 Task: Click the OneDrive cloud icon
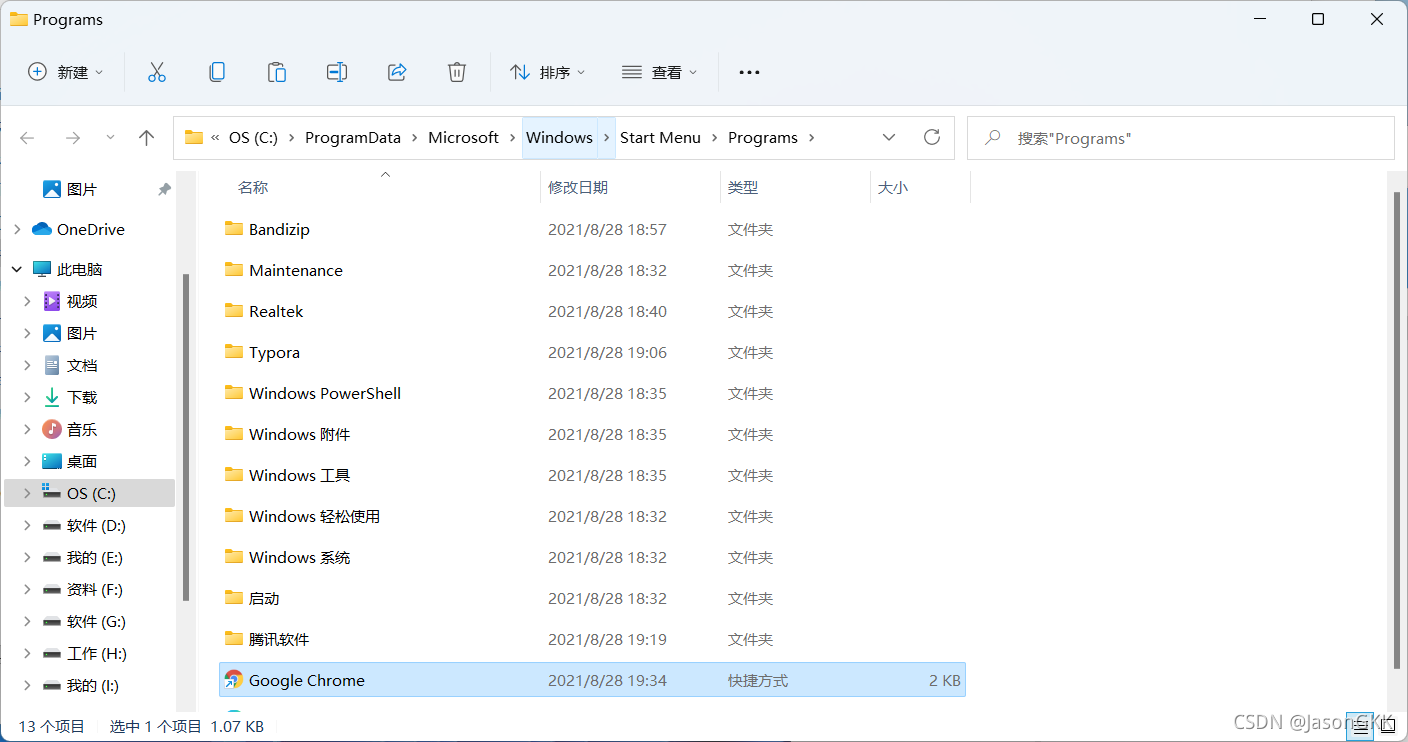click(42, 229)
